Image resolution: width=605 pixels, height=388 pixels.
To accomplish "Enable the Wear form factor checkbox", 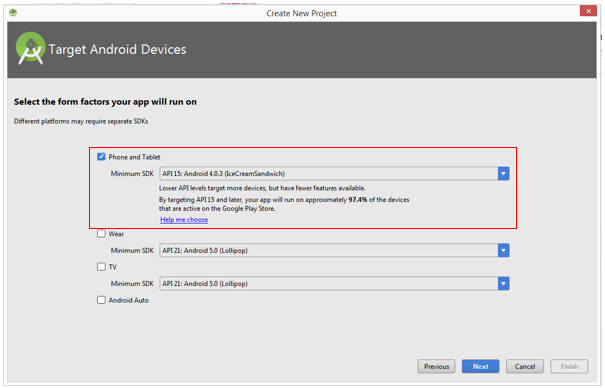I will [101, 234].
